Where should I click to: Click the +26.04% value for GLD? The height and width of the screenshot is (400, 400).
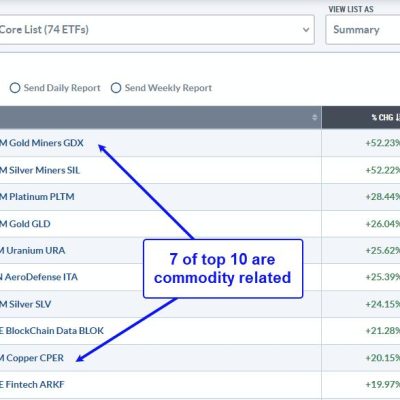tap(383, 224)
